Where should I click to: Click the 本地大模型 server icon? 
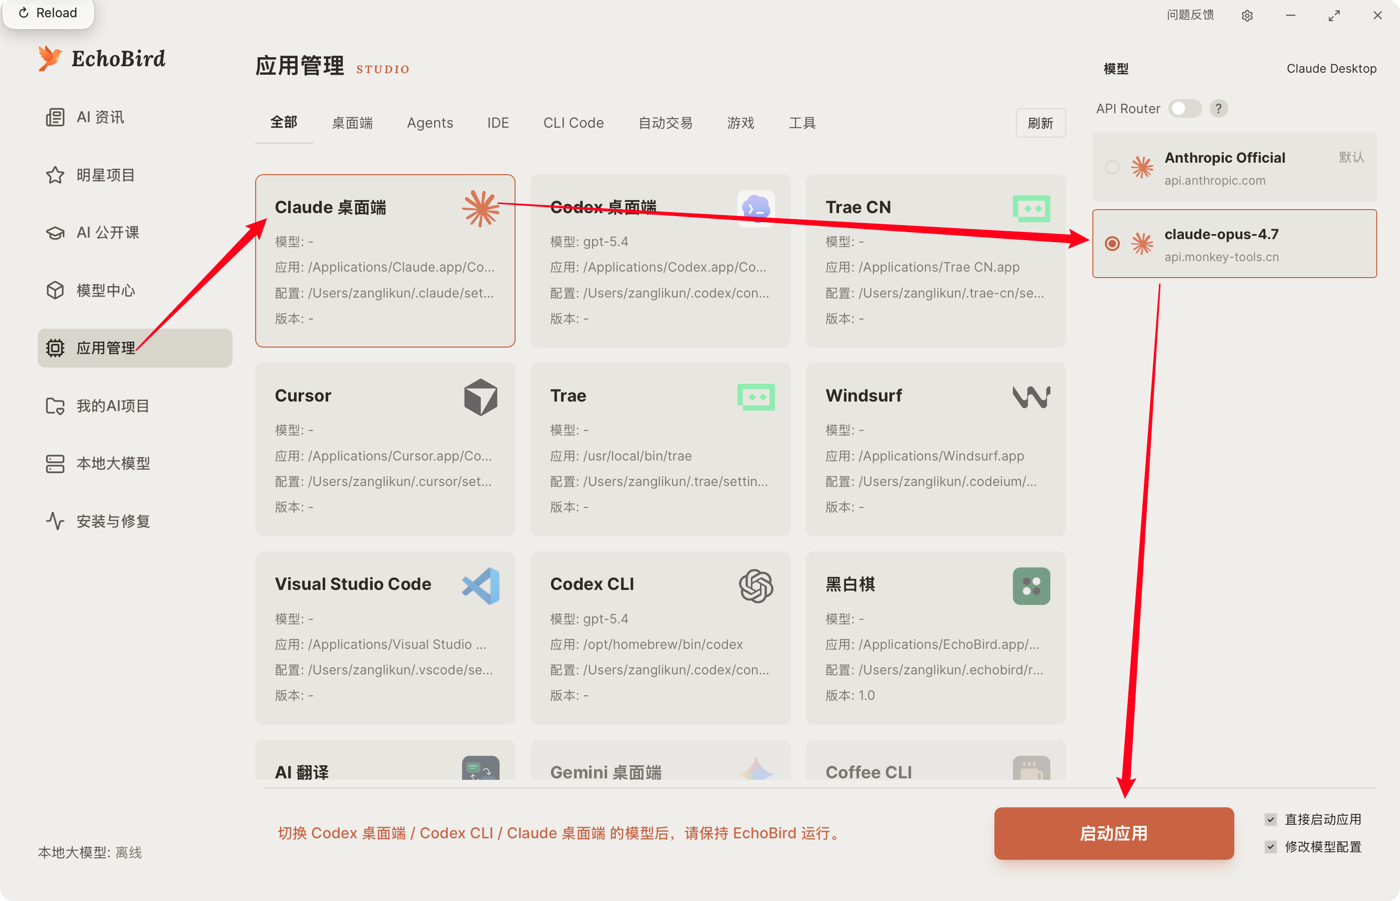tap(55, 464)
